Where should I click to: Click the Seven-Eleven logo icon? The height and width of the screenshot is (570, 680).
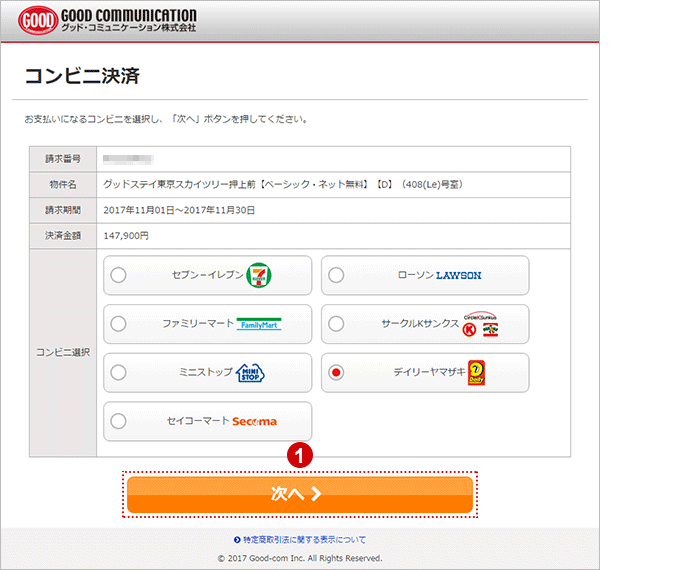pyautogui.click(x=260, y=275)
